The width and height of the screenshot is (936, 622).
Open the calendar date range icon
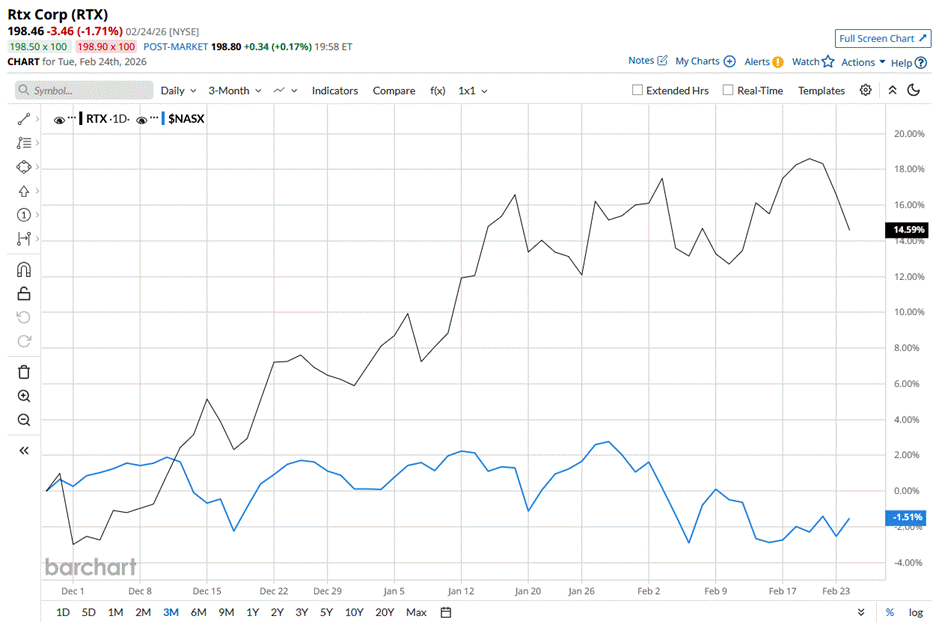[x=446, y=612]
